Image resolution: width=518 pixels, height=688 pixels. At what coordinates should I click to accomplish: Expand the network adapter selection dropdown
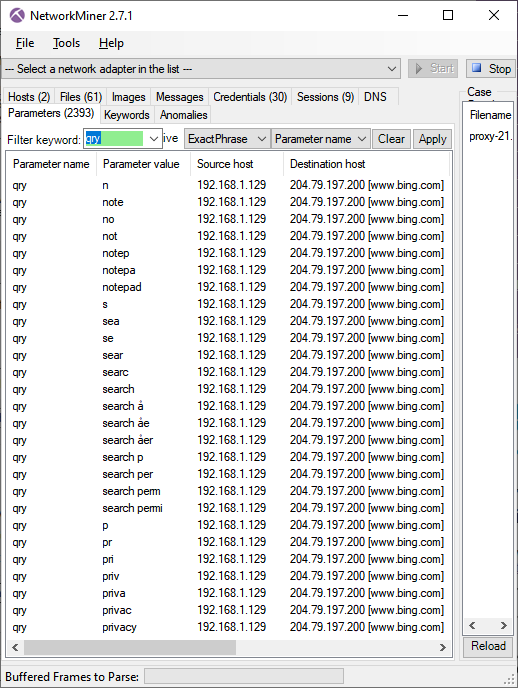coord(391,69)
